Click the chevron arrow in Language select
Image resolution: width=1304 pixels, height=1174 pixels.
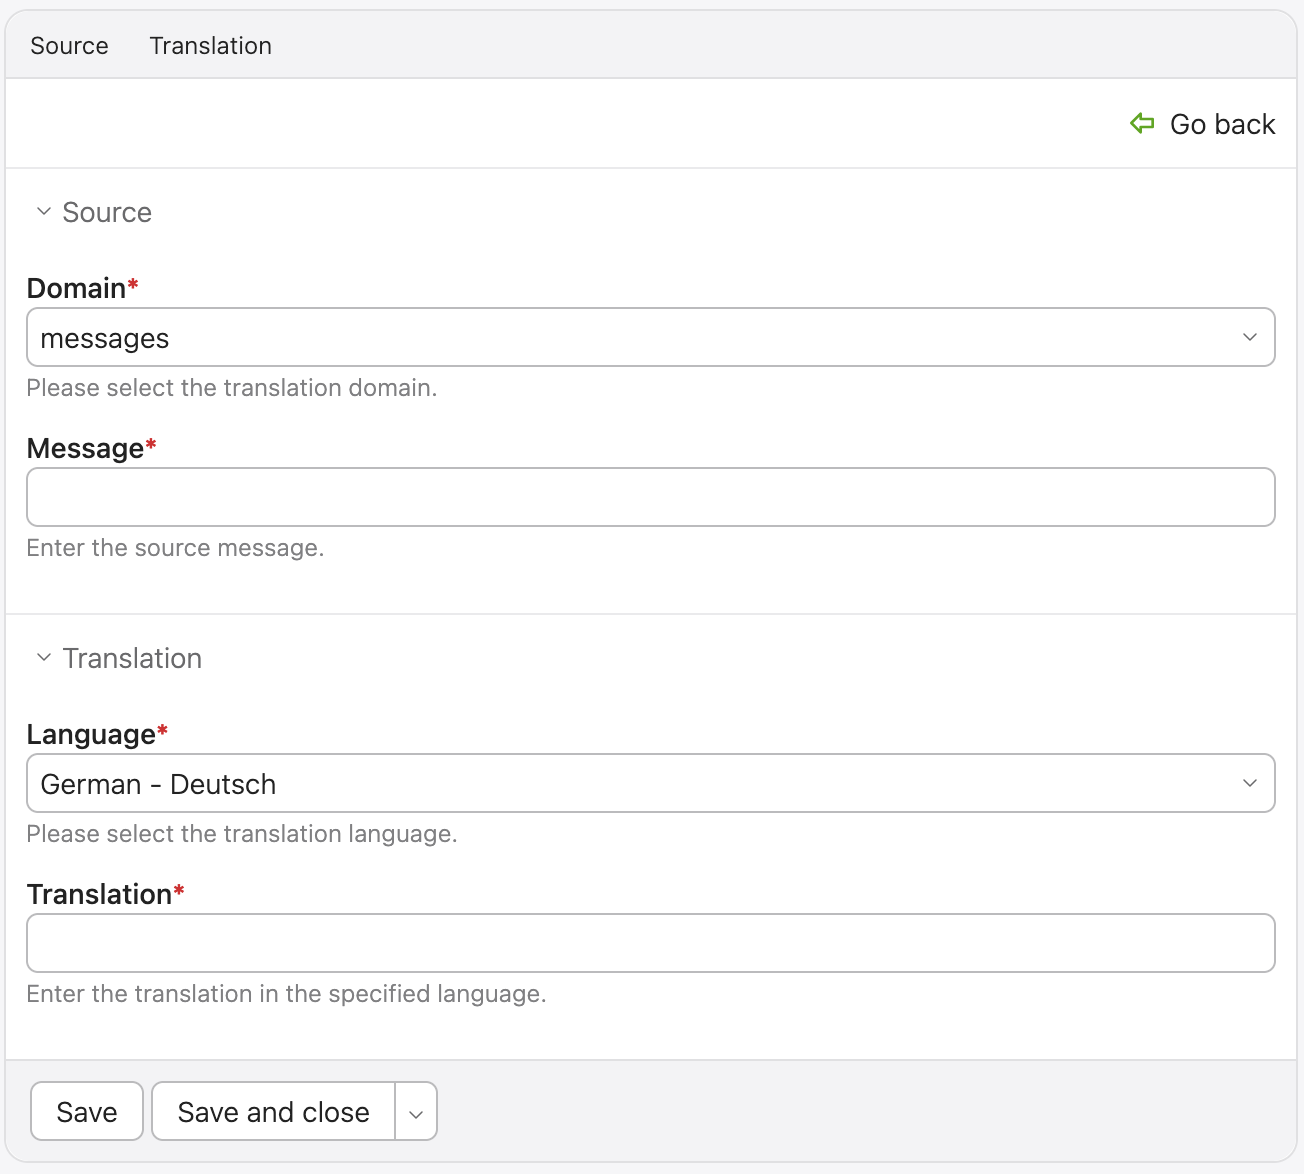pyautogui.click(x=1249, y=784)
